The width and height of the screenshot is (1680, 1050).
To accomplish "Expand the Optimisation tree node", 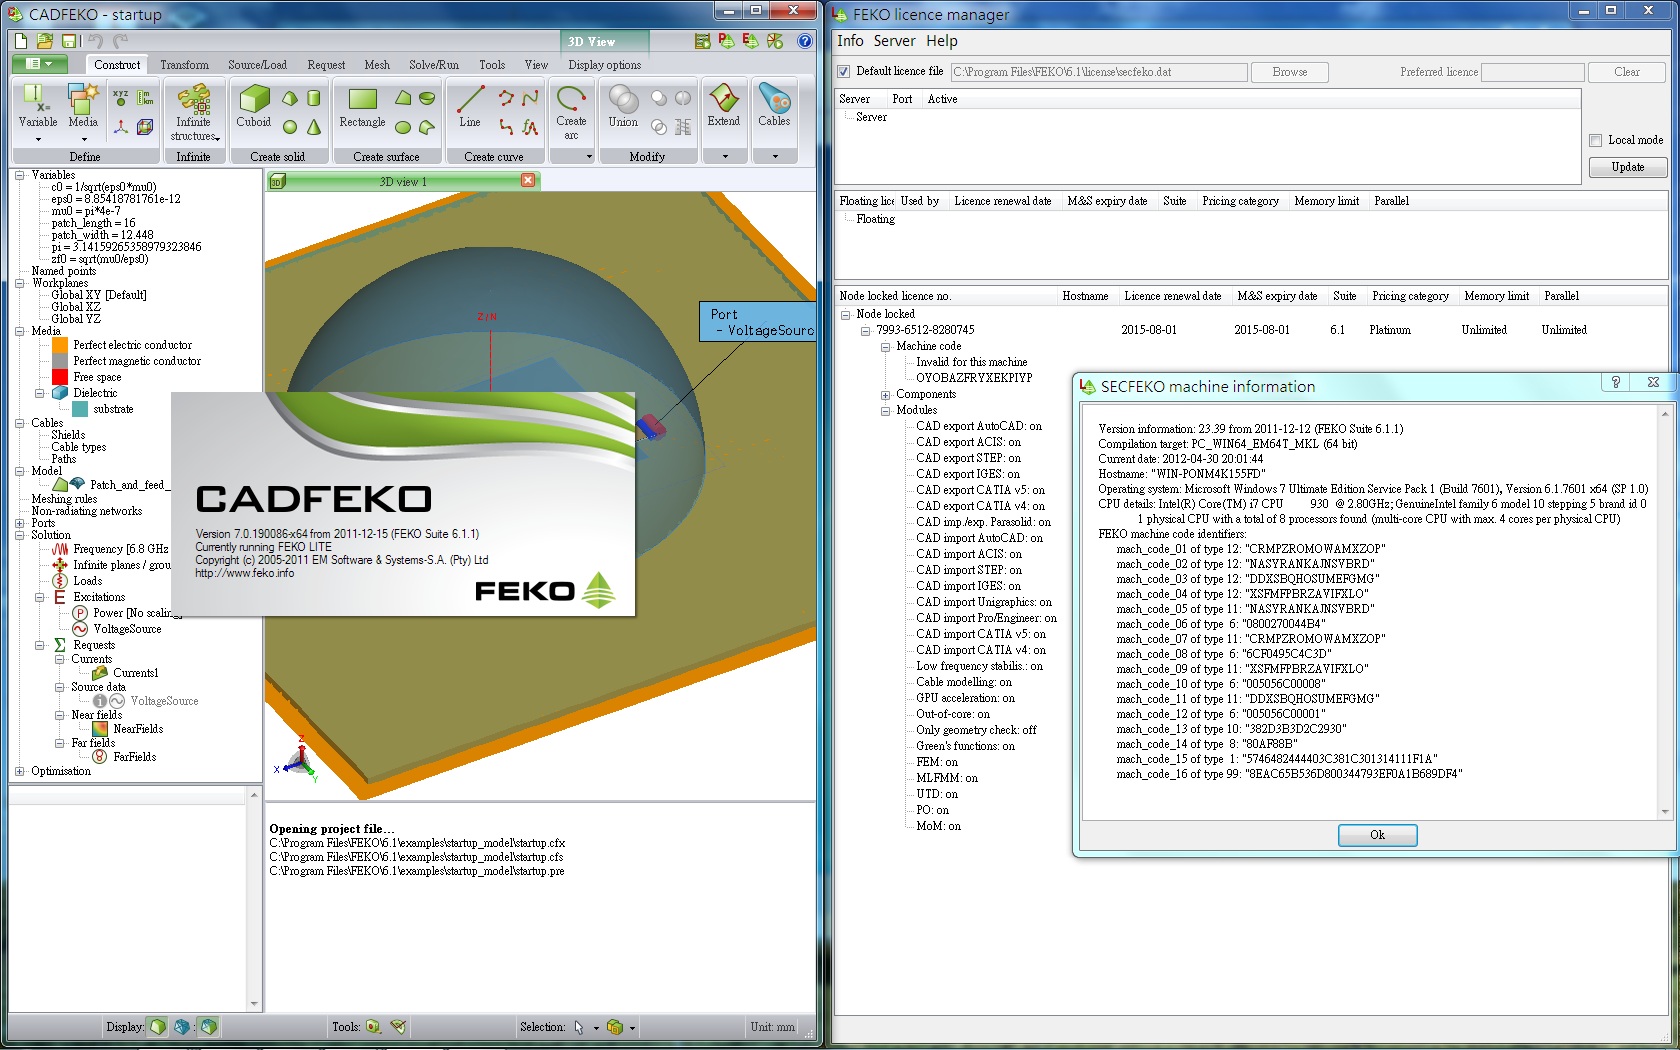I will point(19,771).
